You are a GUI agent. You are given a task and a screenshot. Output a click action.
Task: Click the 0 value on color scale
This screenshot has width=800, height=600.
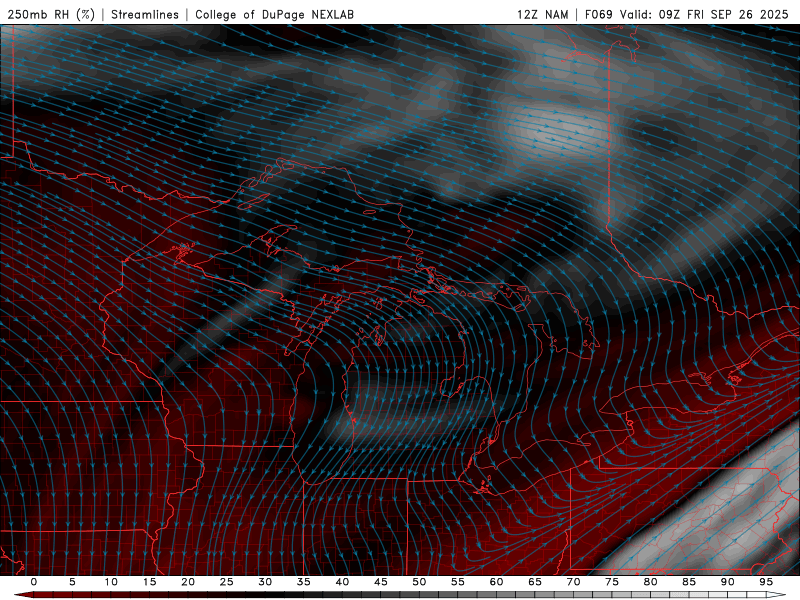coord(34,582)
